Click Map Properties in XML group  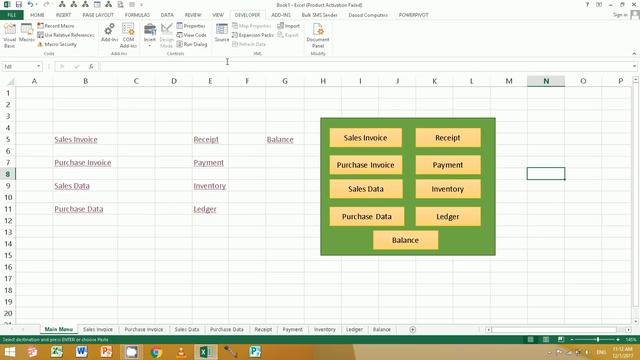(251, 26)
